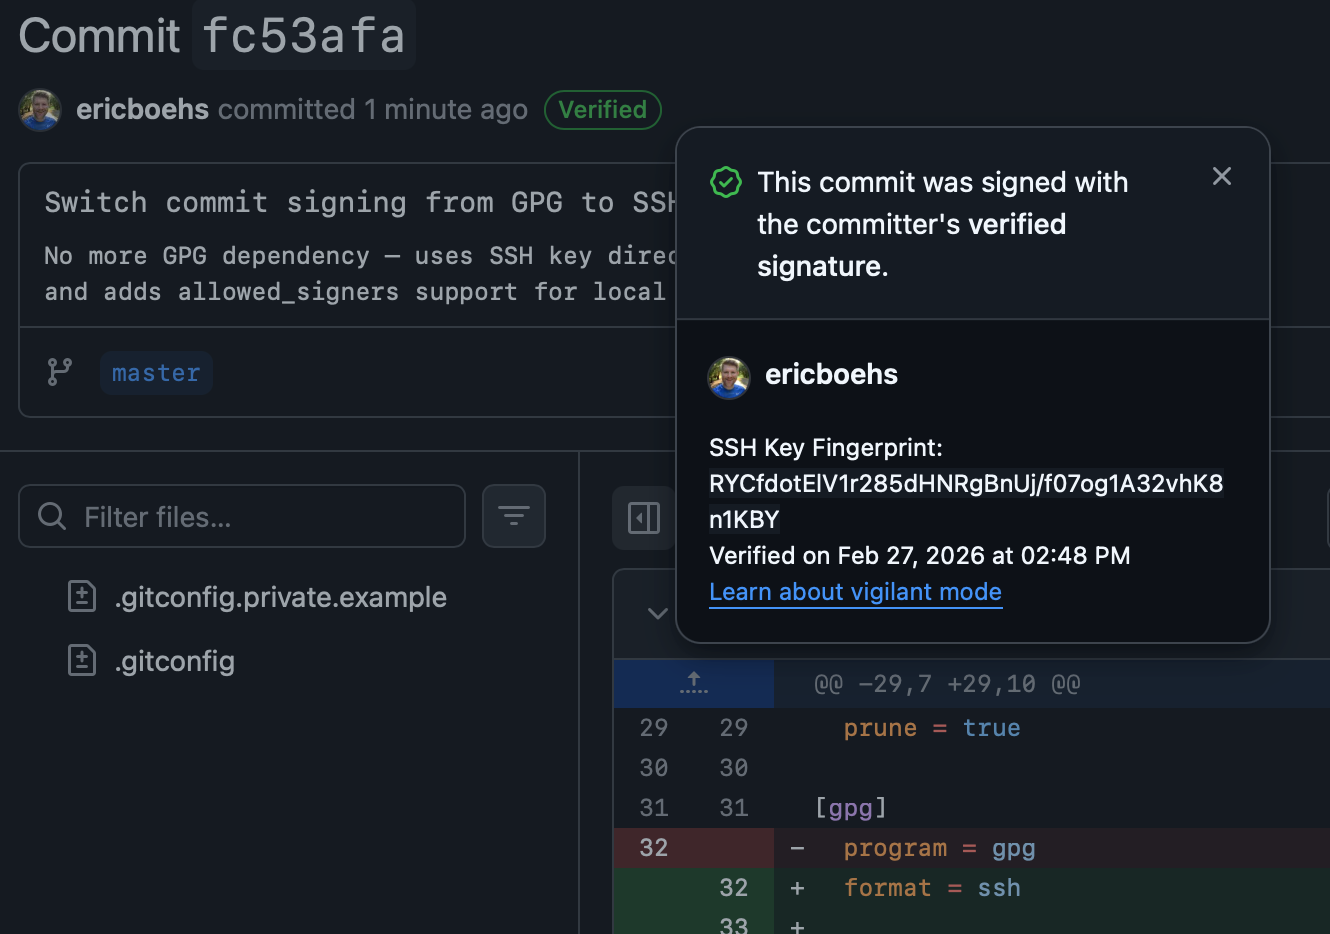Click the file icon next to .gitconfig
This screenshot has height=934, width=1330.
click(80, 661)
